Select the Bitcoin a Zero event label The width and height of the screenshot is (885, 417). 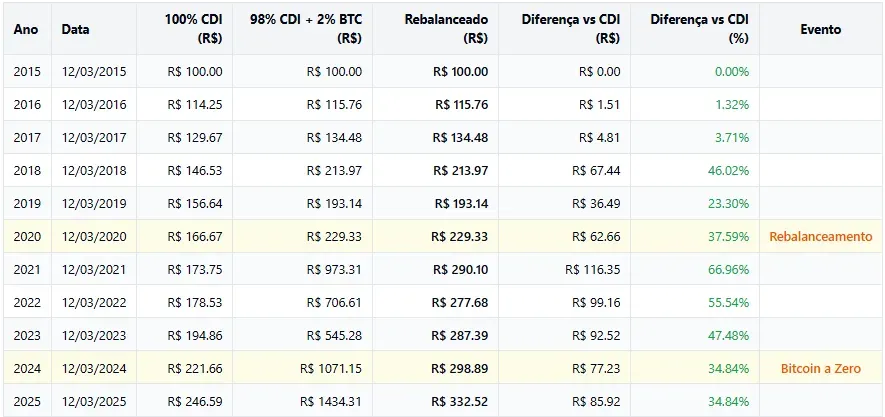pyautogui.click(x=821, y=368)
